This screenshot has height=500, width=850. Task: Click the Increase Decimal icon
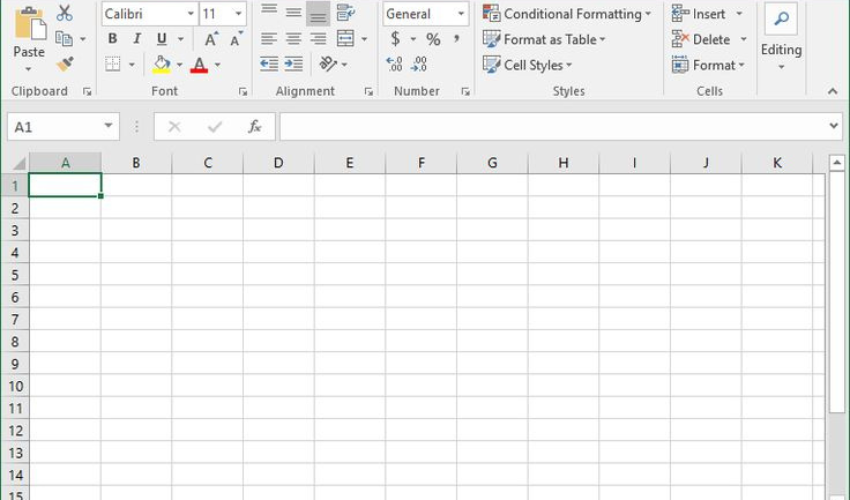point(395,64)
